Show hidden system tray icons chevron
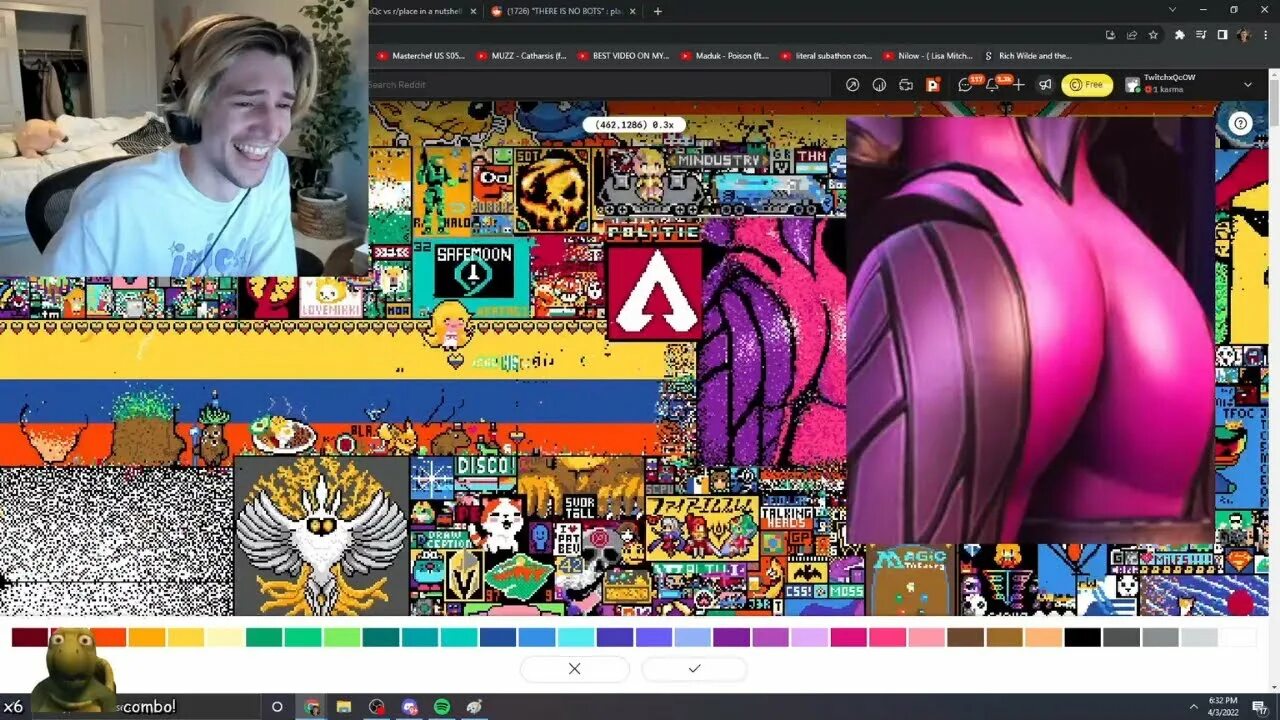The height and width of the screenshot is (720, 1280). tap(1193, 707)
